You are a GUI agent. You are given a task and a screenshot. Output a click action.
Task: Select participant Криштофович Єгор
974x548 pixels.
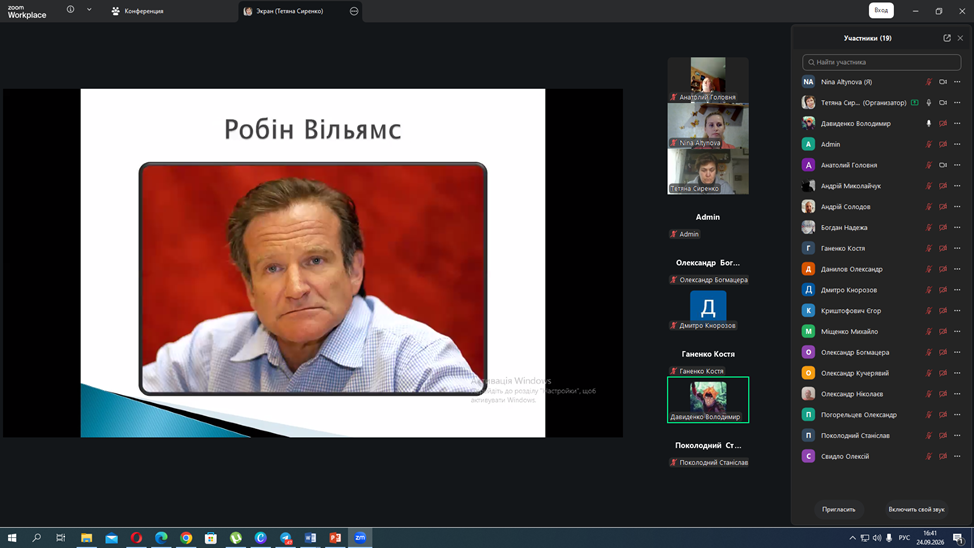click(x=881, y=311)
